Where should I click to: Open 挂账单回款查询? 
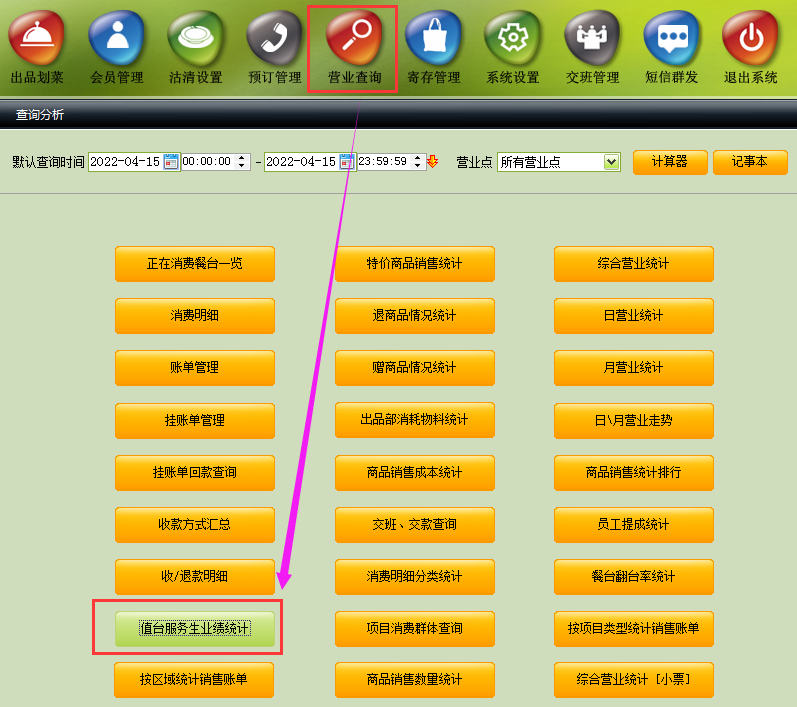point(195,473)
